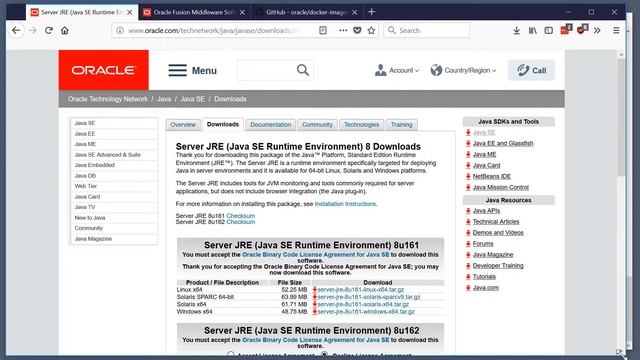The image size is (640, 360).
Task: Open Java EE and Glassfish link
Action: click(503, 143)
